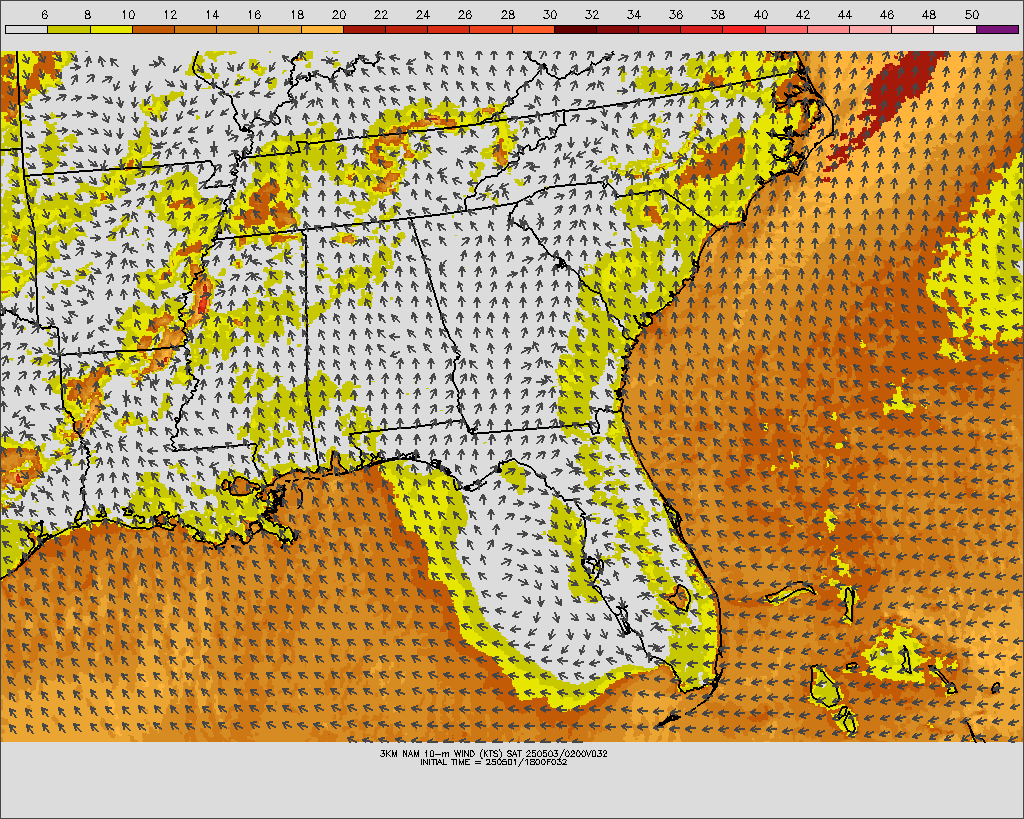Select the legend number "40"
The width and height of the screenshot is (1024, 819).
(x=760, y=15)
